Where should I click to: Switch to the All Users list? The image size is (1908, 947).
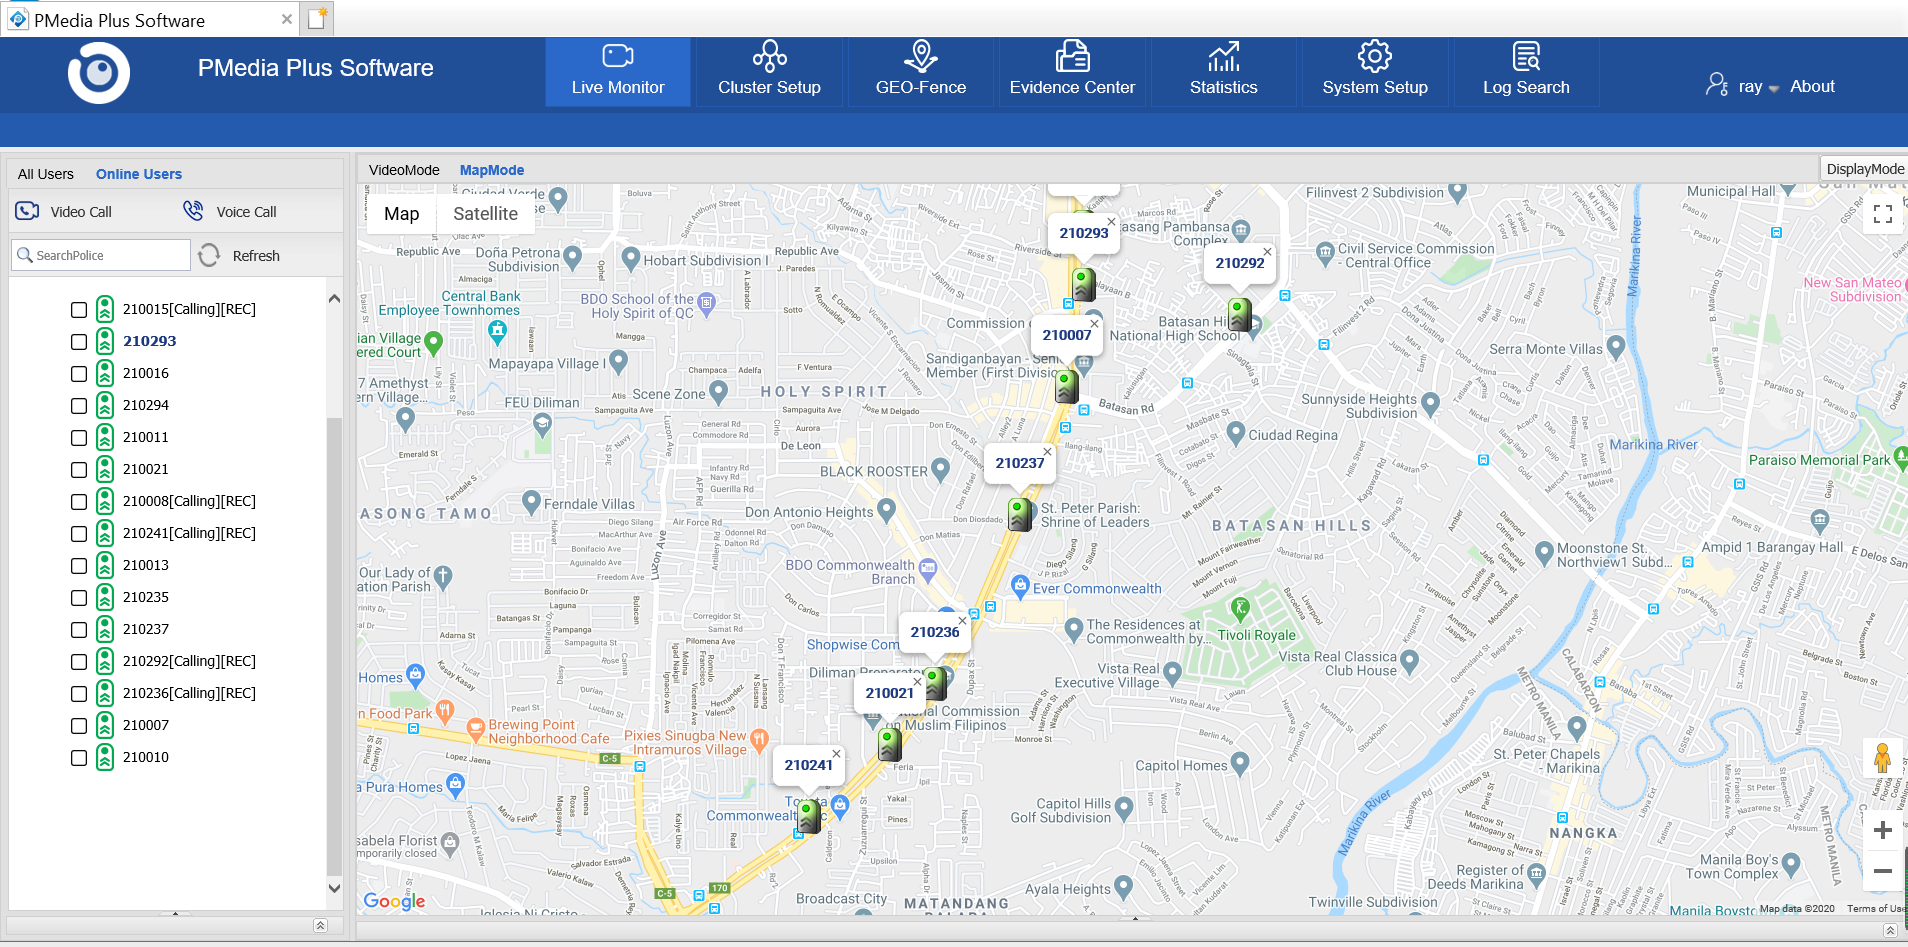(x=46, y=174)
